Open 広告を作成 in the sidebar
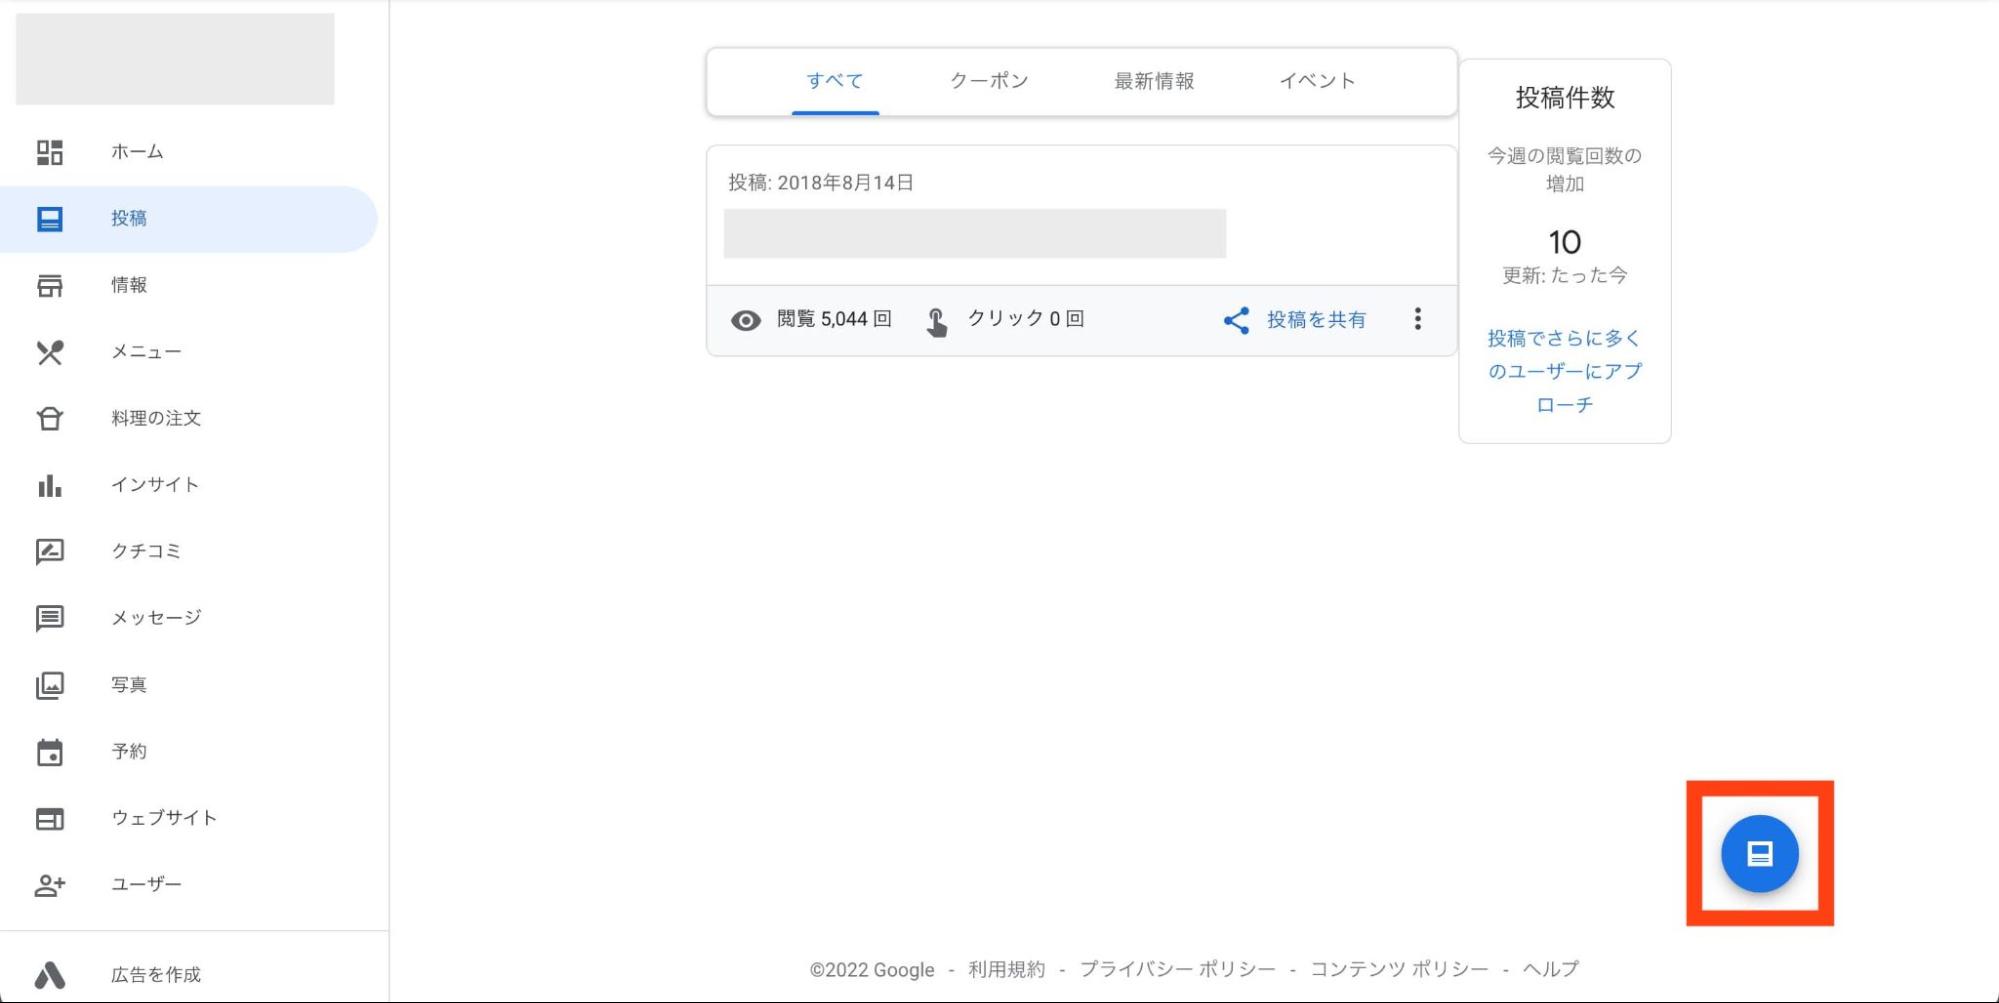This screenshot has height=1003, width=1999. tap(155, 974)
